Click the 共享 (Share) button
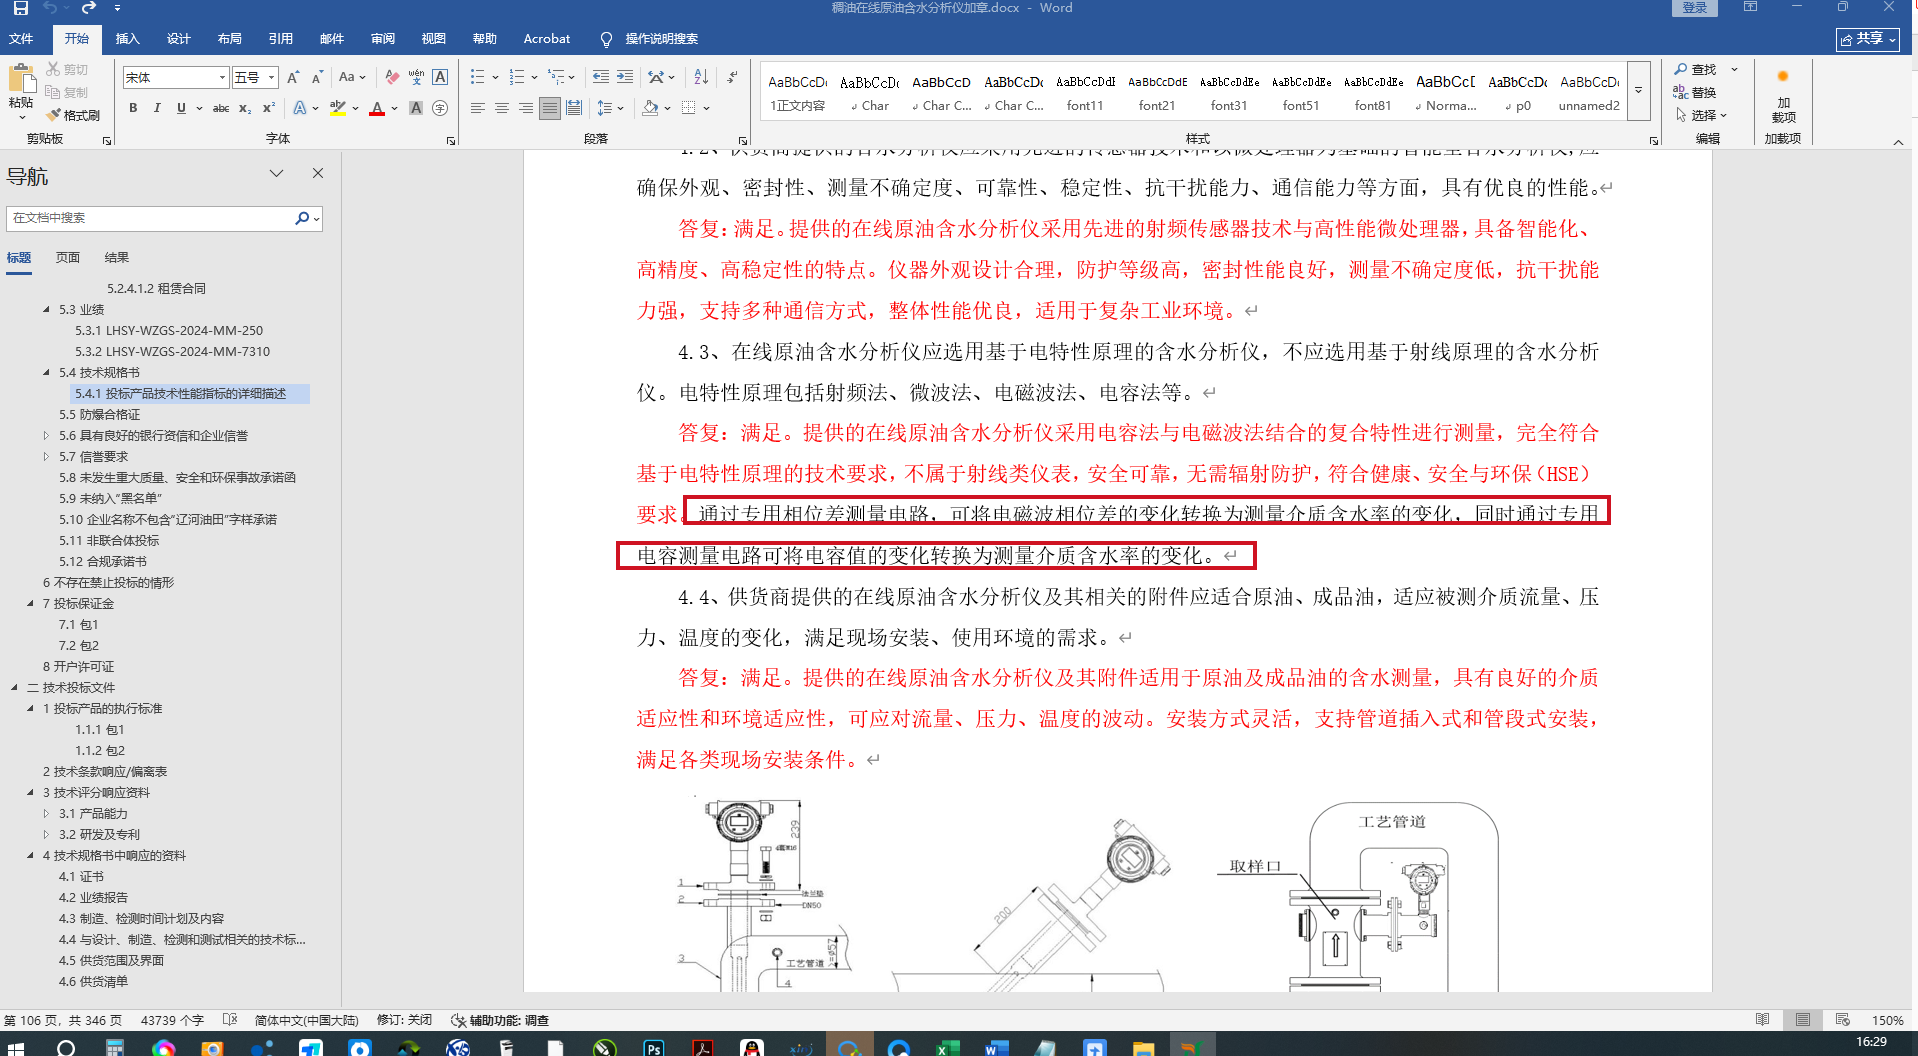The height and width of the screenshot is (1056, 1918). (1867, 39)
